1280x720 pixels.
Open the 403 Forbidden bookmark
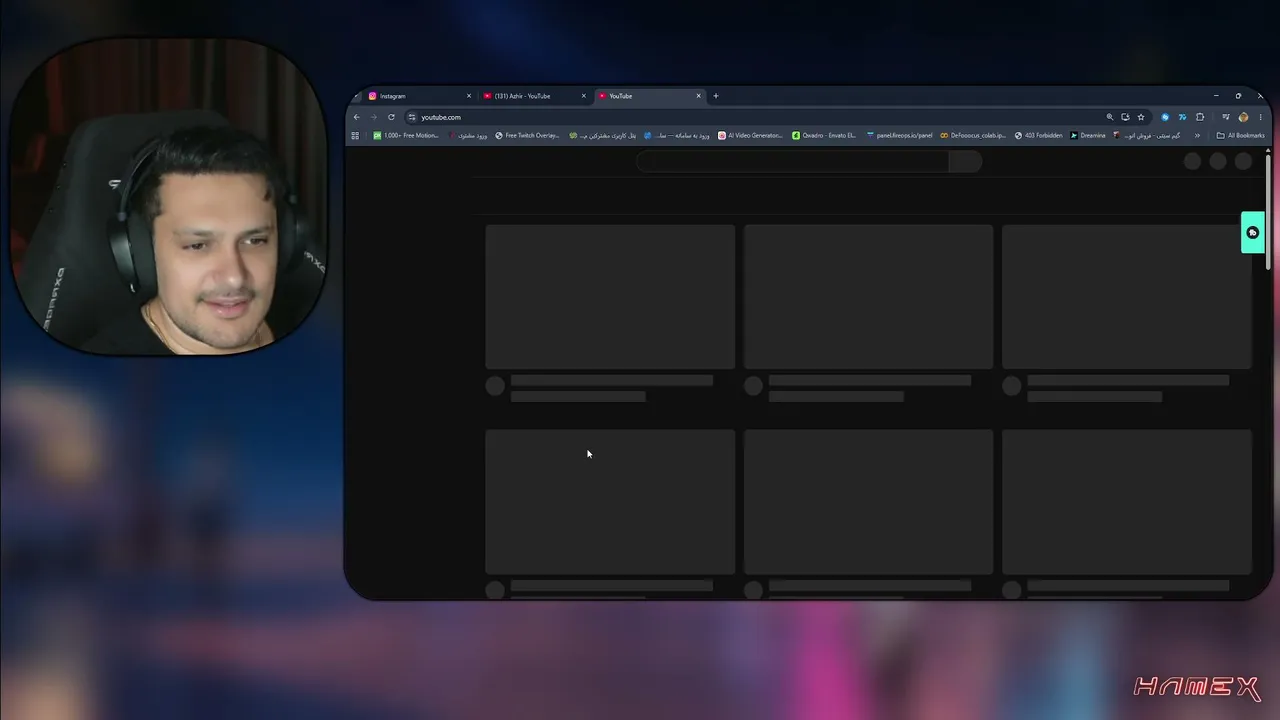coord(1039,136)
